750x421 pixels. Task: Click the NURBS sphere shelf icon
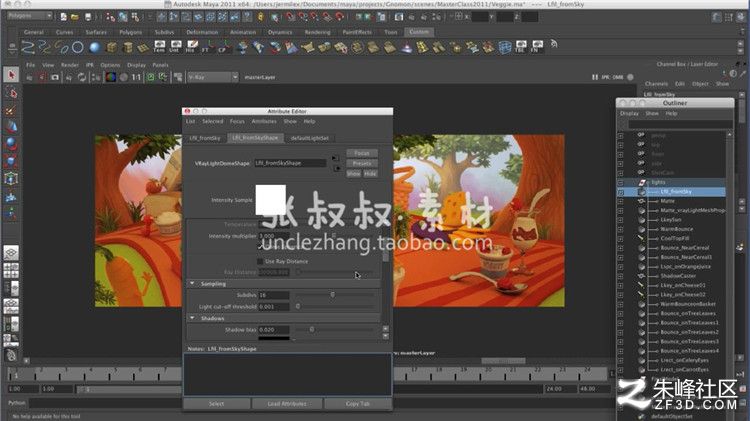(95, 47)
